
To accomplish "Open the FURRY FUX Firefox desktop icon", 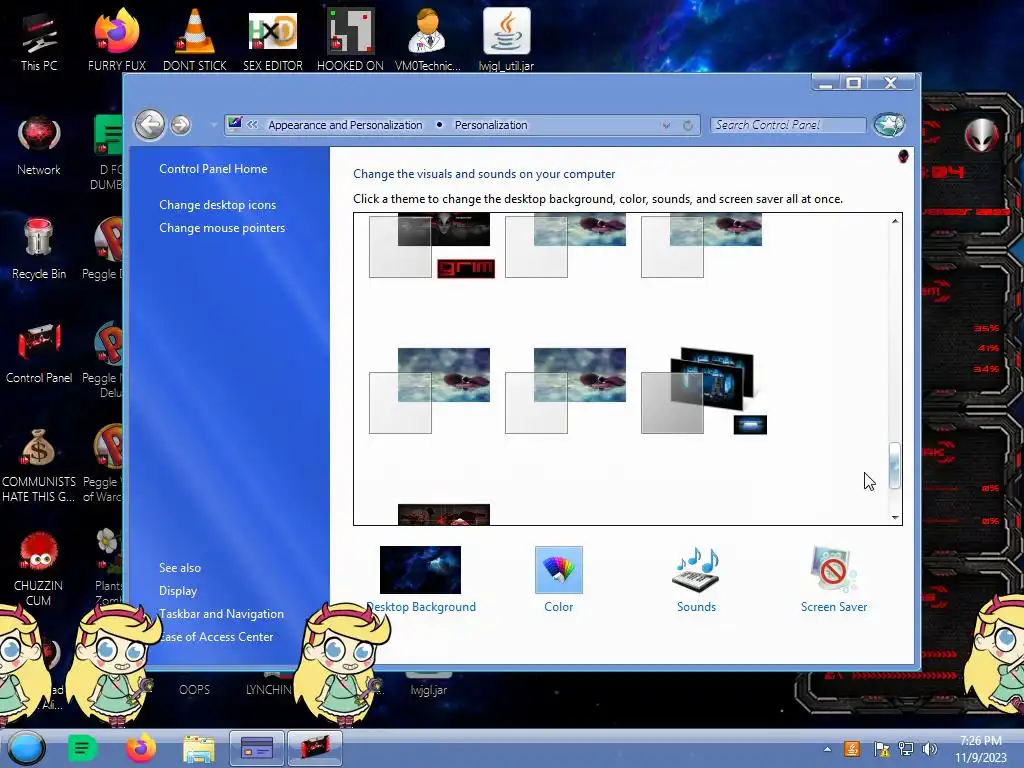I will (117, 40).
